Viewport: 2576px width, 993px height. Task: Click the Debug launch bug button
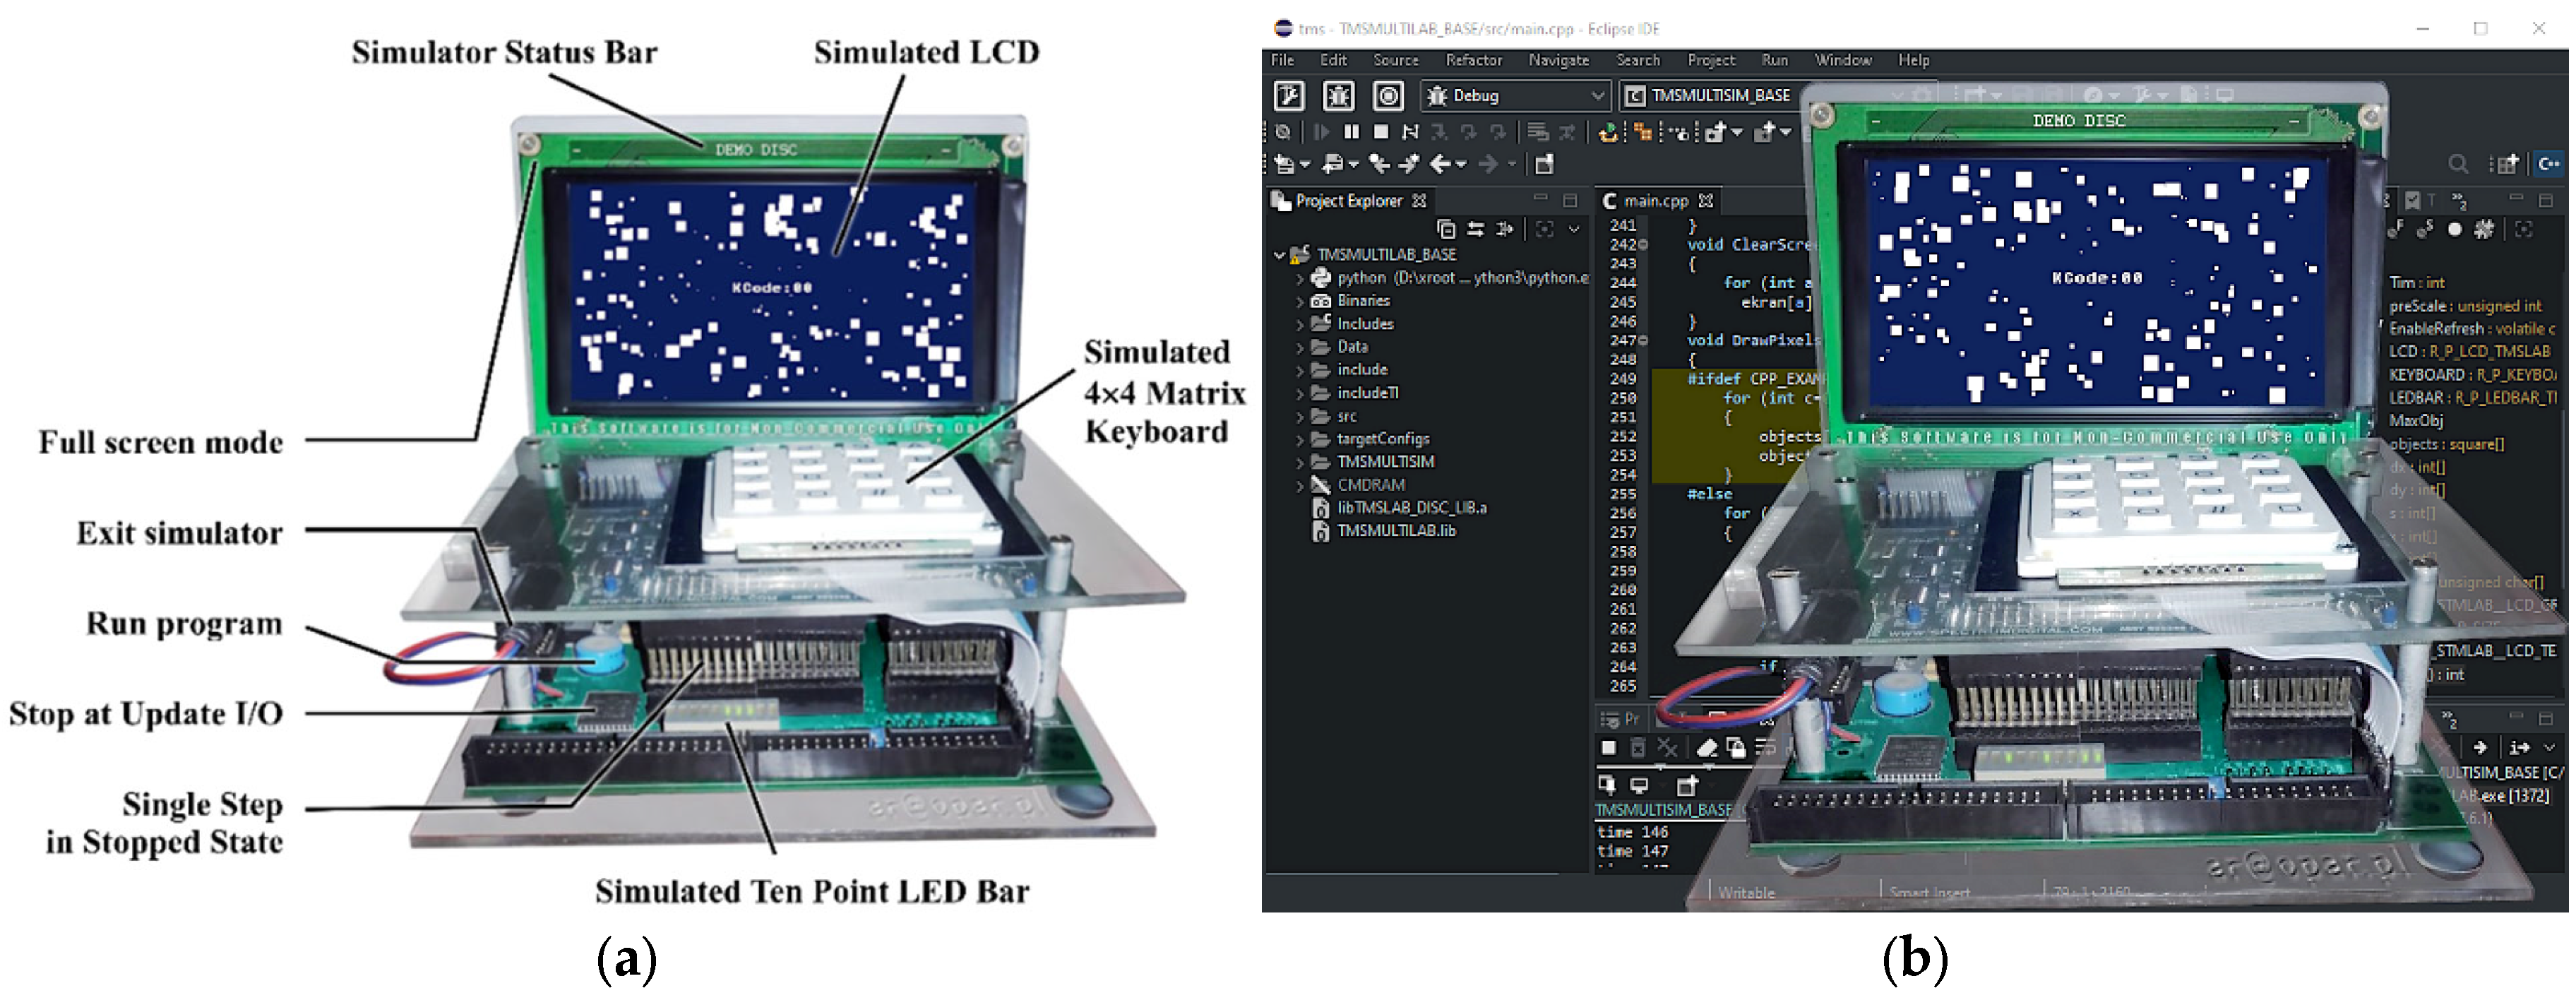click(x=1338, y=96)
